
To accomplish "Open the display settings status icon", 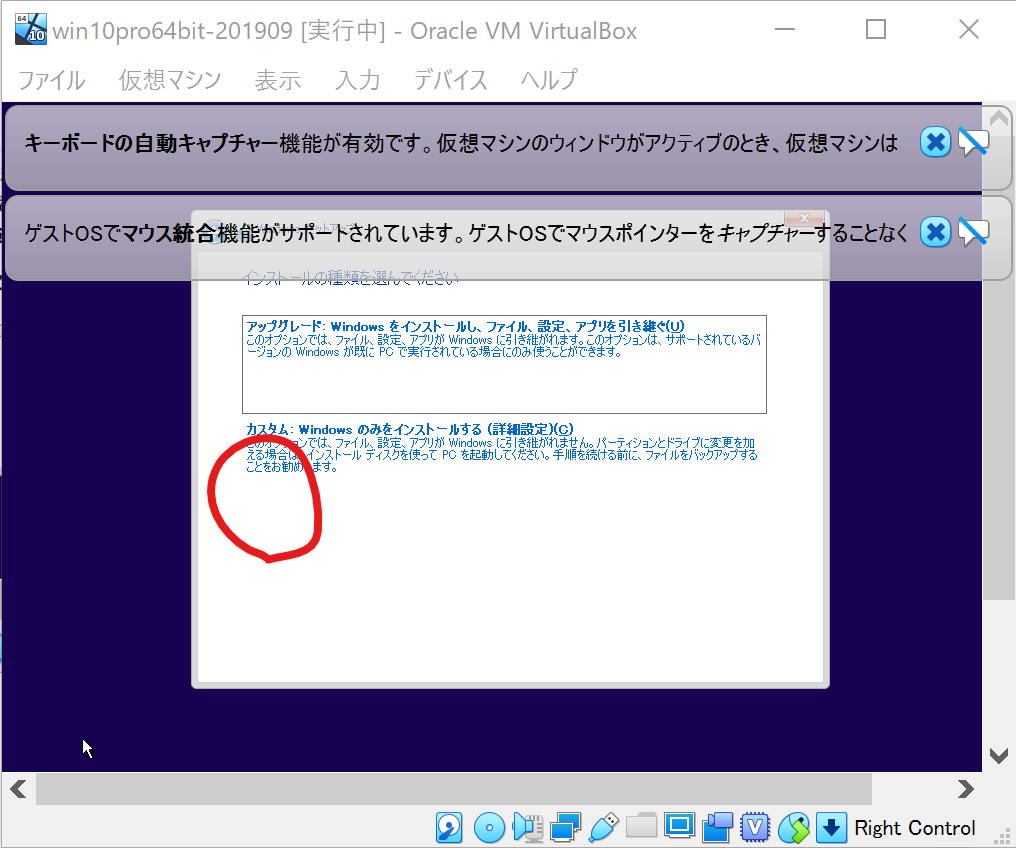I will click(x=679, y=827).
